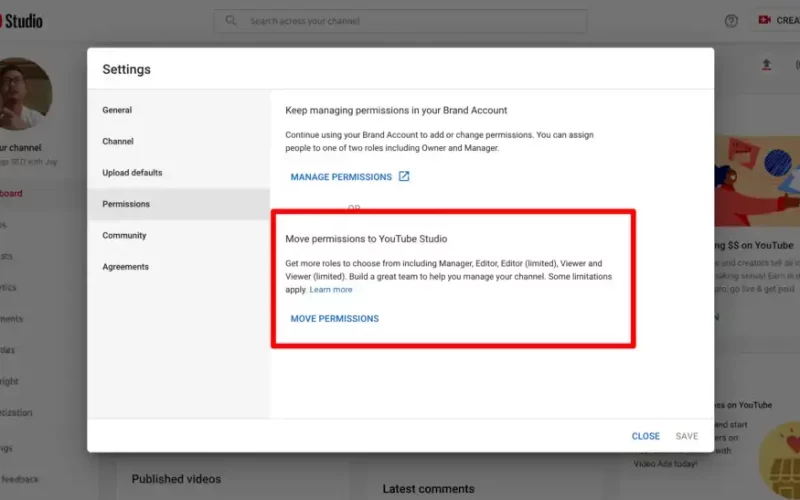
Task: Click the MANAGE PERMISSIONS link
Action: tap(341, 177)
